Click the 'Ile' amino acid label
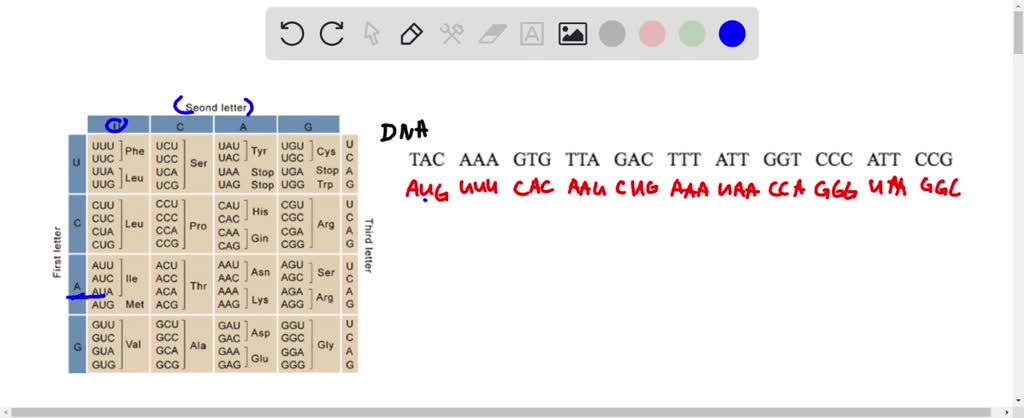 coord(132,278)
